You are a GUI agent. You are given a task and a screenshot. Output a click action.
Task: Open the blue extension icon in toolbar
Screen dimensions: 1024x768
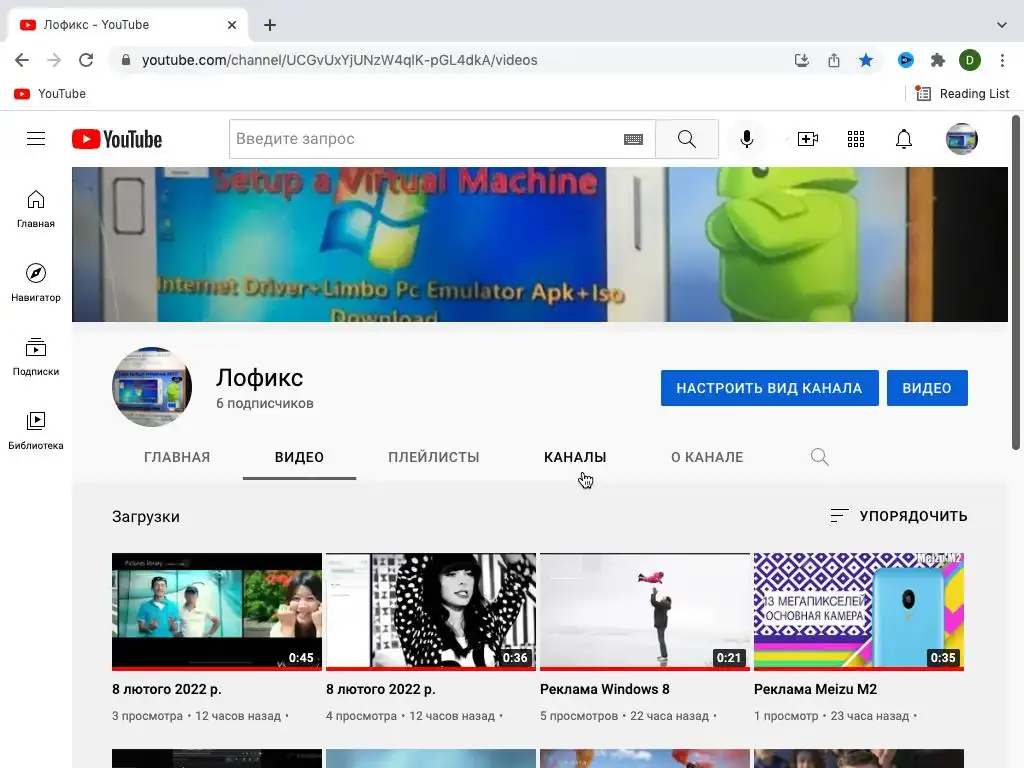point(905,60)
